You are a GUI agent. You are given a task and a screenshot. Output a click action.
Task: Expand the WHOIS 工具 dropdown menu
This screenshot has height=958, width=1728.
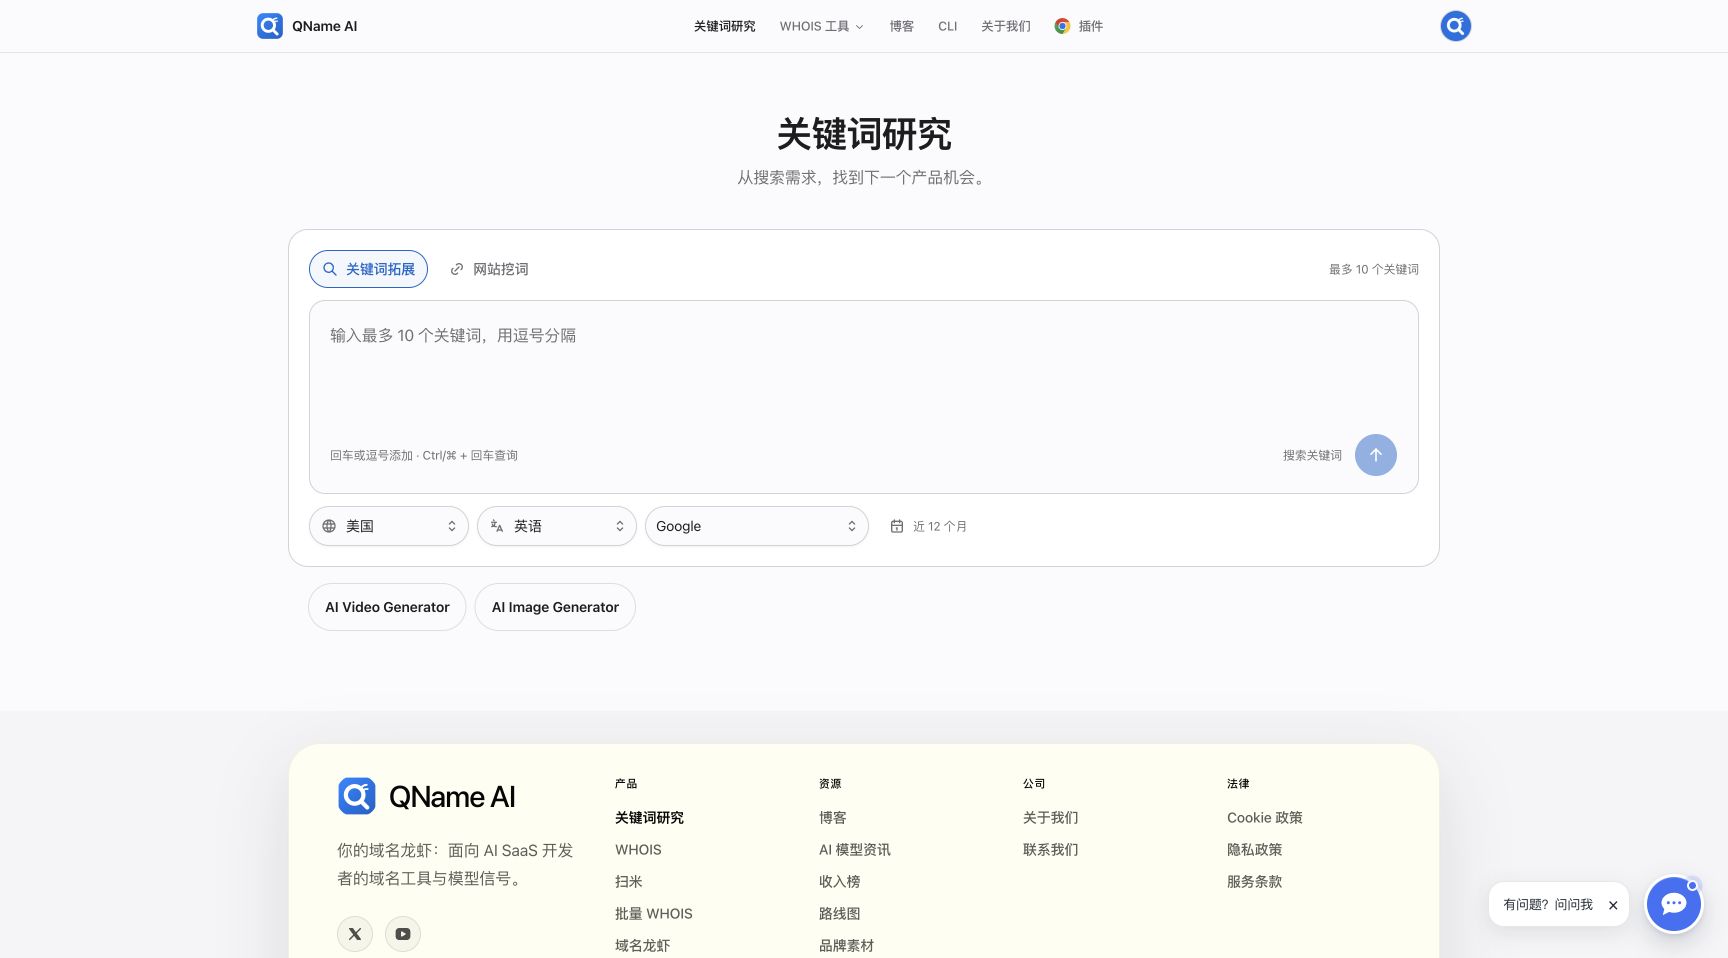click(x=821, y=26)
